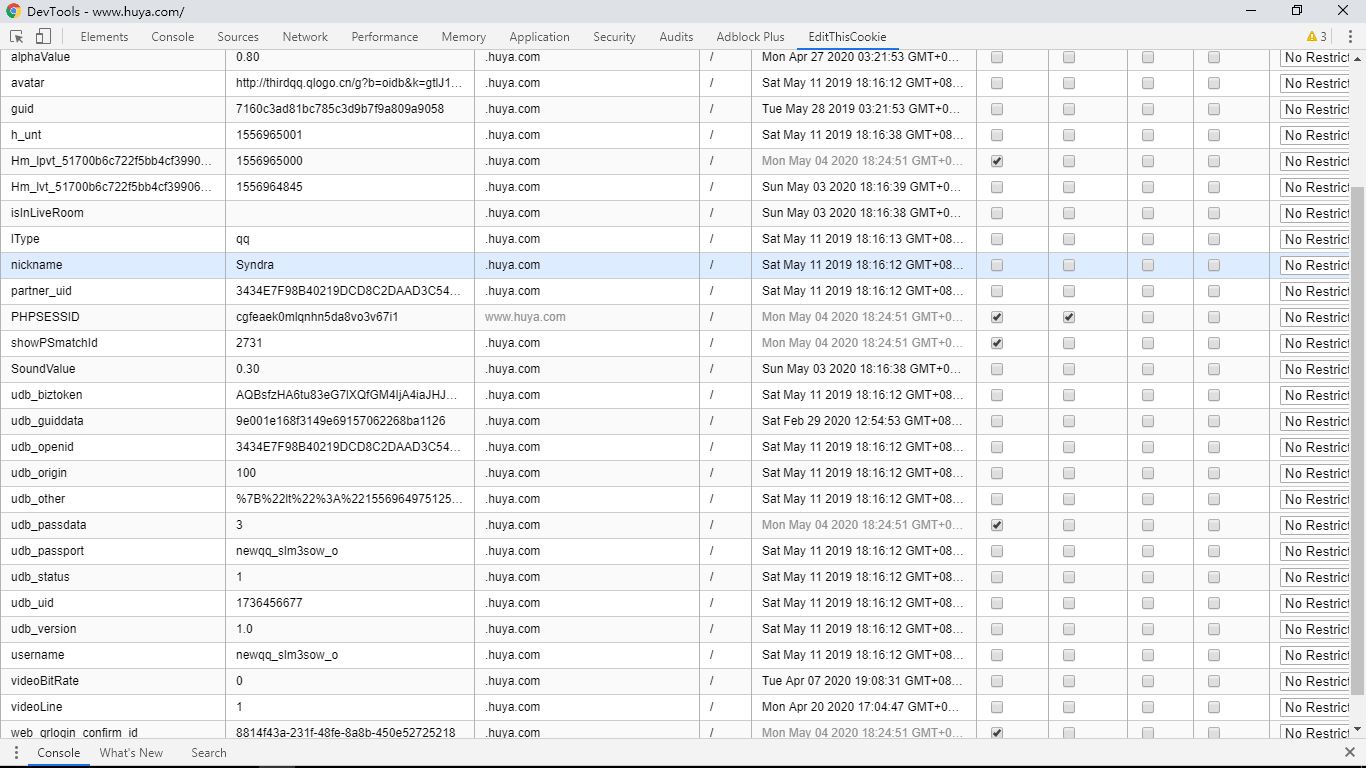Select the nickname value cell Syndra

(x=350, y=265)
